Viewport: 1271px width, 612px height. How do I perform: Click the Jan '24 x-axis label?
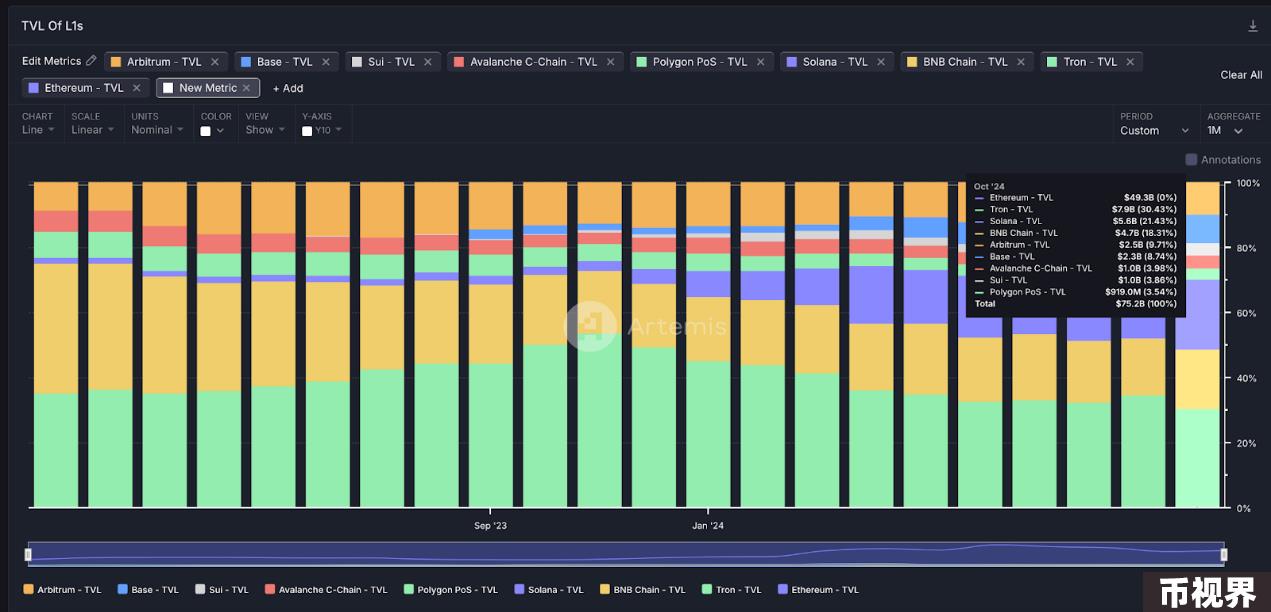(x=708, y=525)
